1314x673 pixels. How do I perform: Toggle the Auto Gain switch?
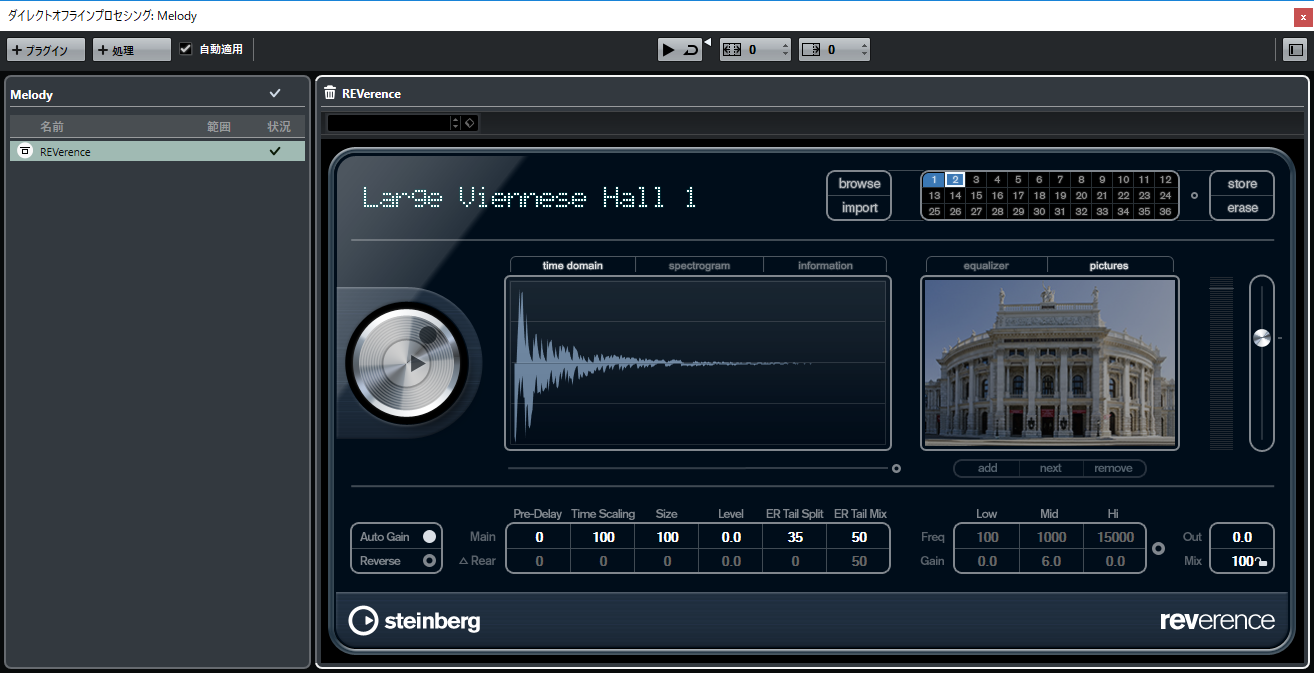tap(429, 537)
